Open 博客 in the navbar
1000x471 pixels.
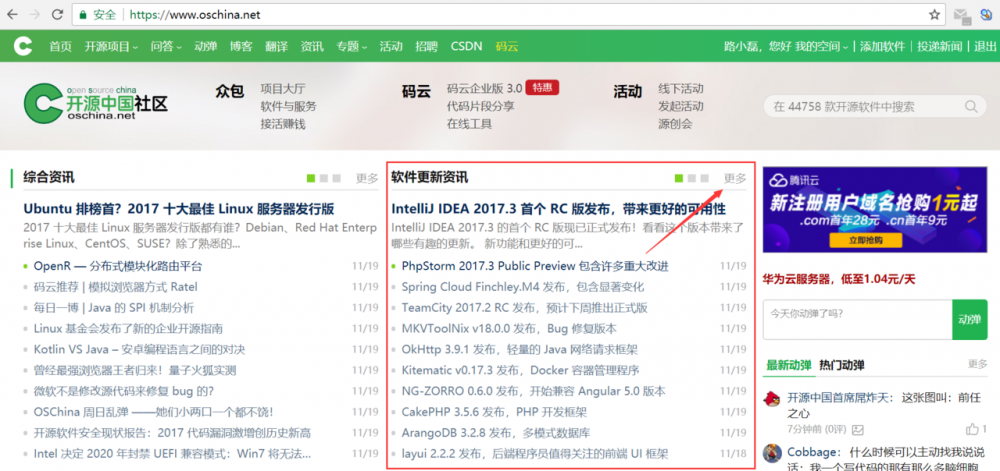tap(241, 47)
